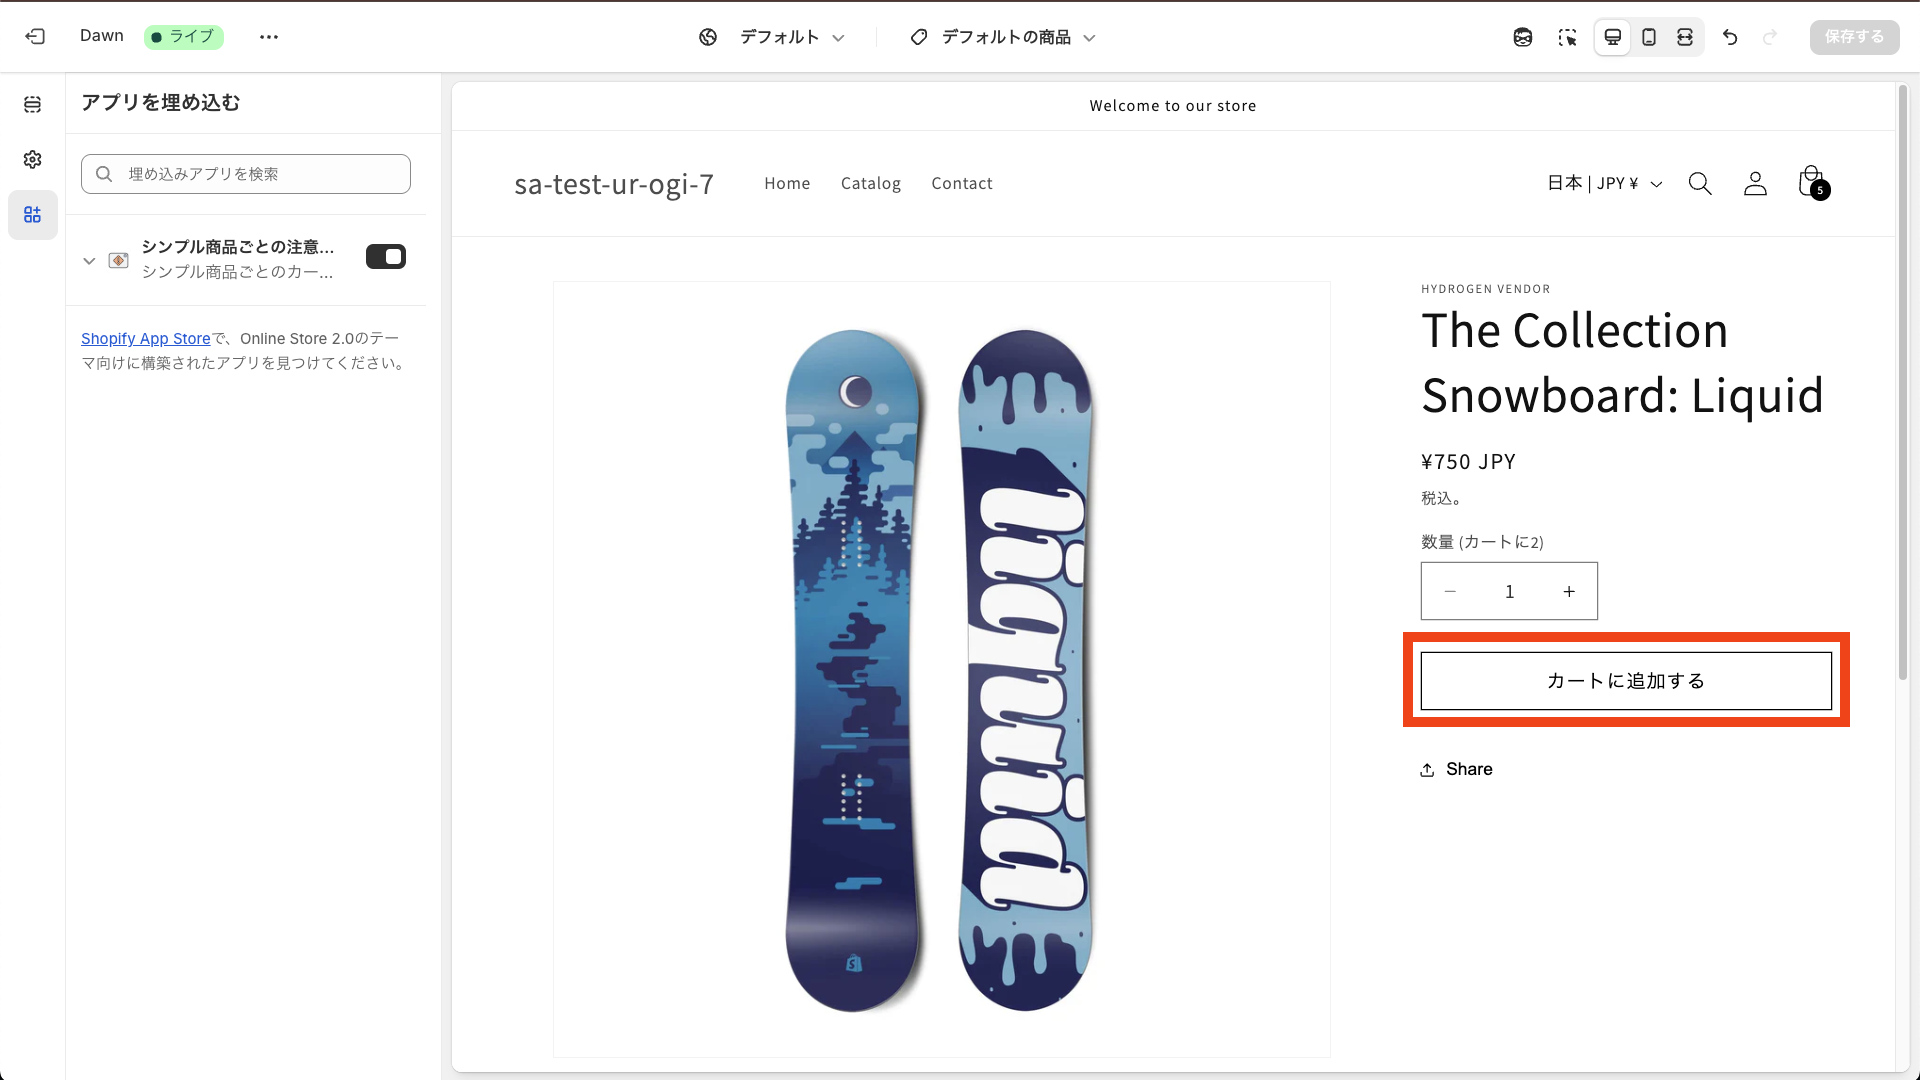Screen dimensions: 1920x1080
Task: Switch to mobile preview mode
Action: (x=1649, y=37)
